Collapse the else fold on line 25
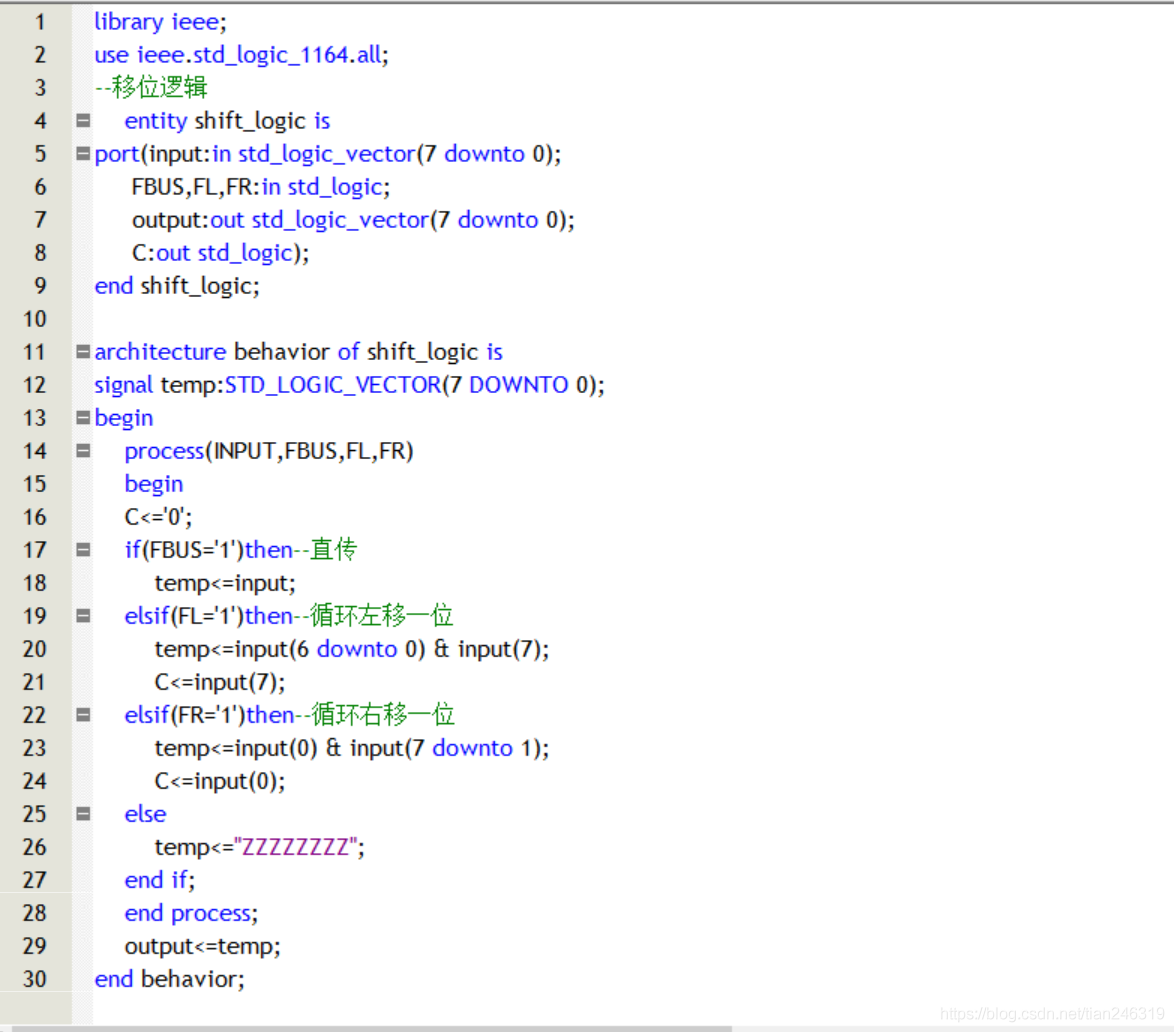Image resolution: width=1174 pixels, height=1032 pixels. click(83, 813)
